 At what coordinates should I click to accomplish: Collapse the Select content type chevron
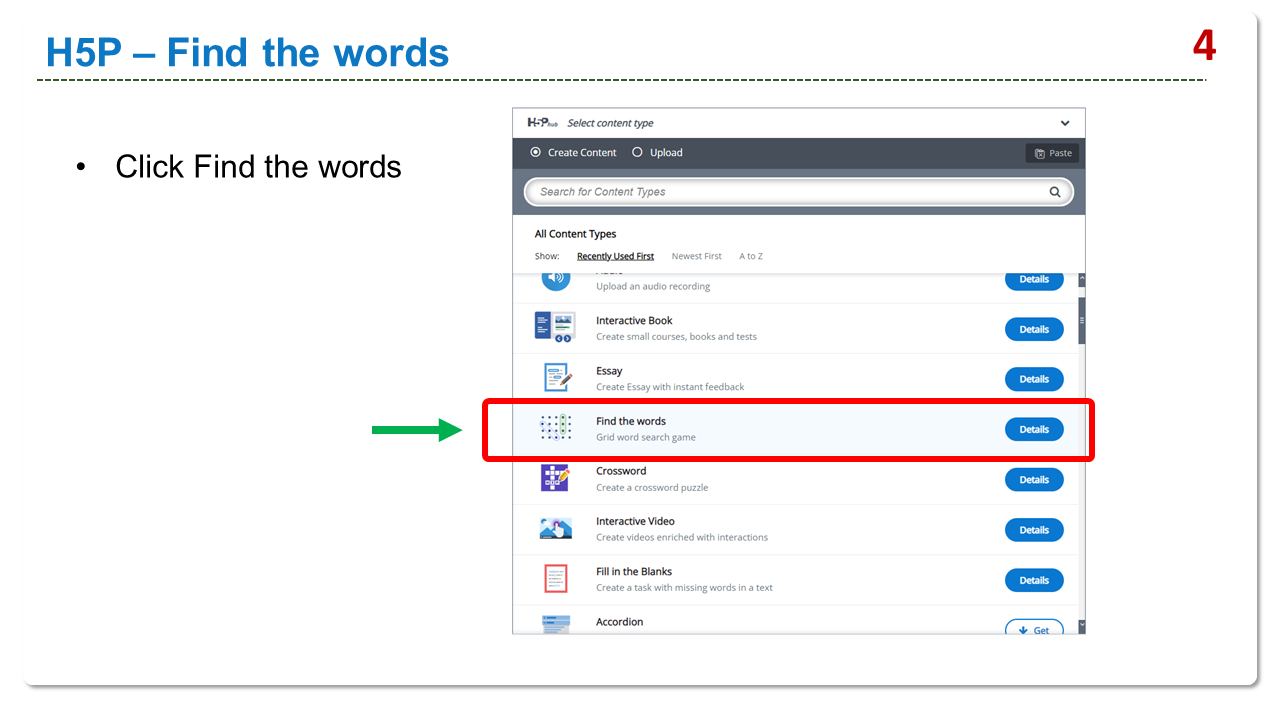1065,123
